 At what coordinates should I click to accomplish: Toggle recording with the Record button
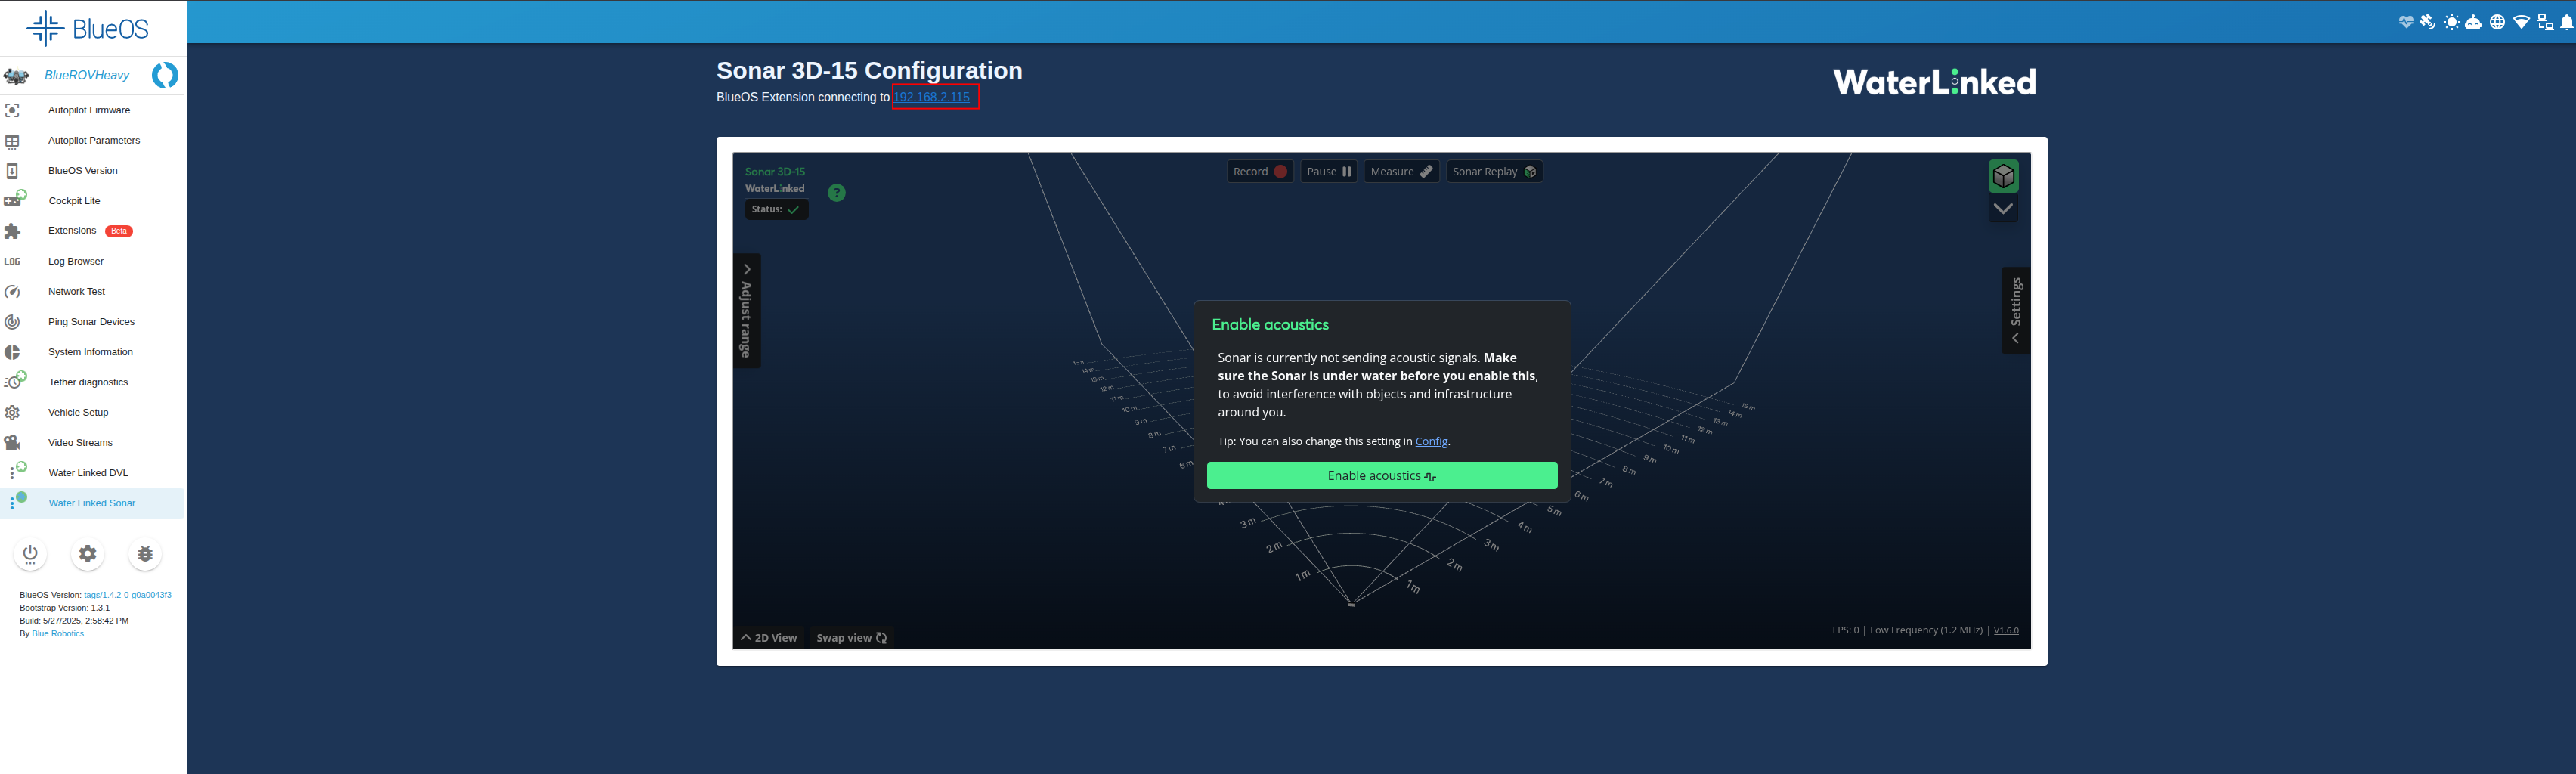point(1259,172)
